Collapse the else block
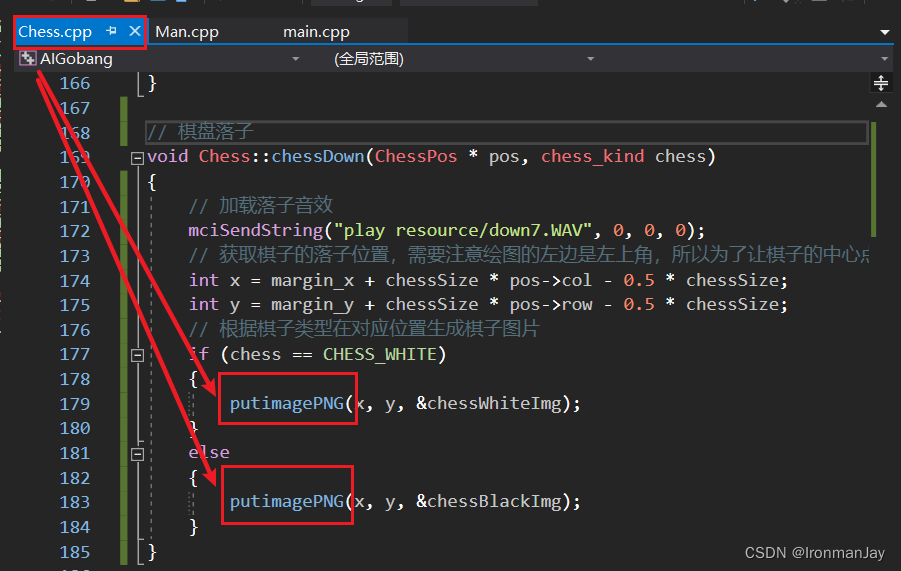The image size is (901, 571). tap(137, 454)
